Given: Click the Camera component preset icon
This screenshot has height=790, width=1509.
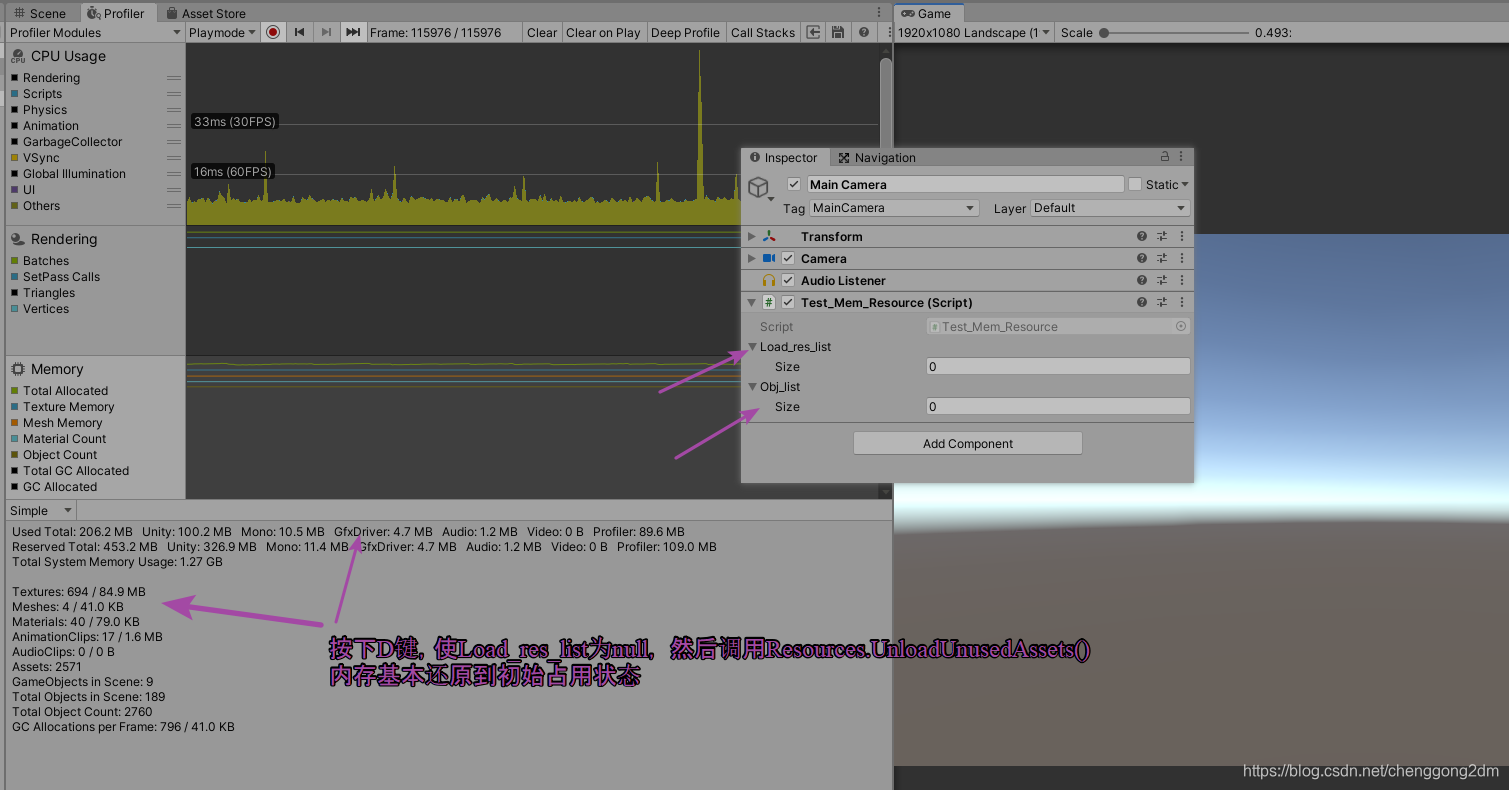Looking at the screenshot, I should pyautogui.click(x=1161, y=258).
